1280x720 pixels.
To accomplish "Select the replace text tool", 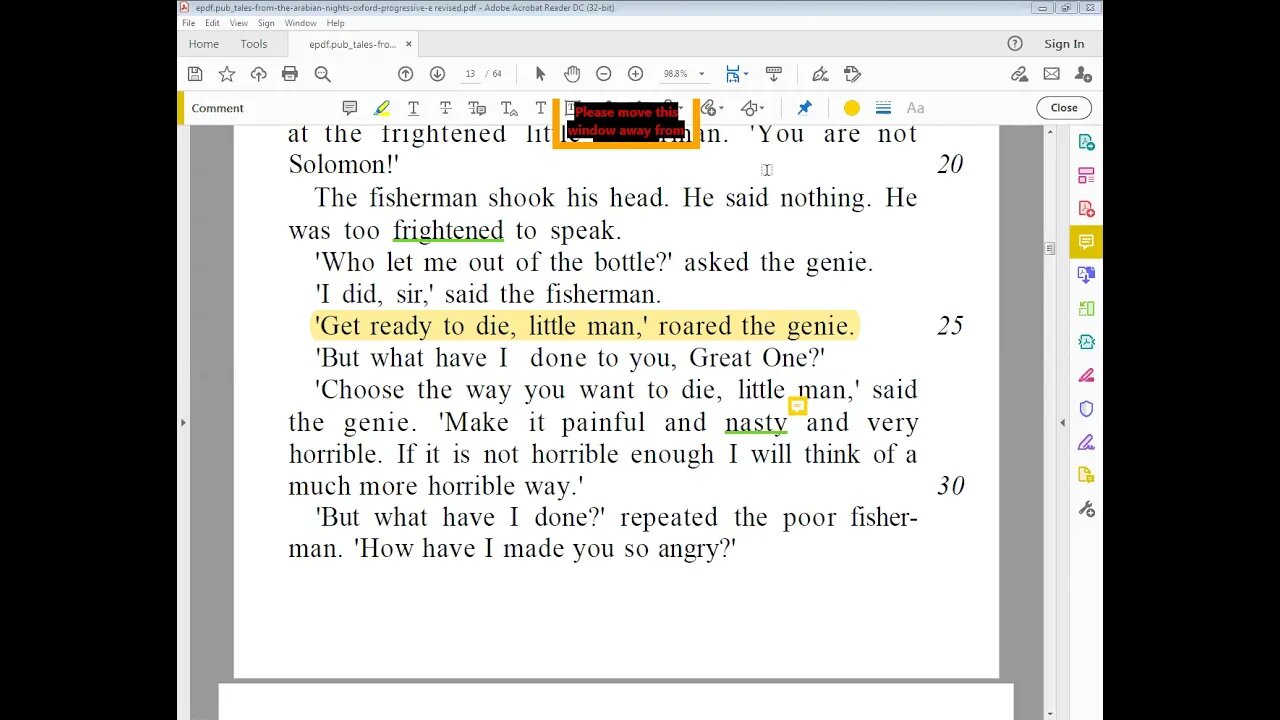I will (x=477, y=108).
